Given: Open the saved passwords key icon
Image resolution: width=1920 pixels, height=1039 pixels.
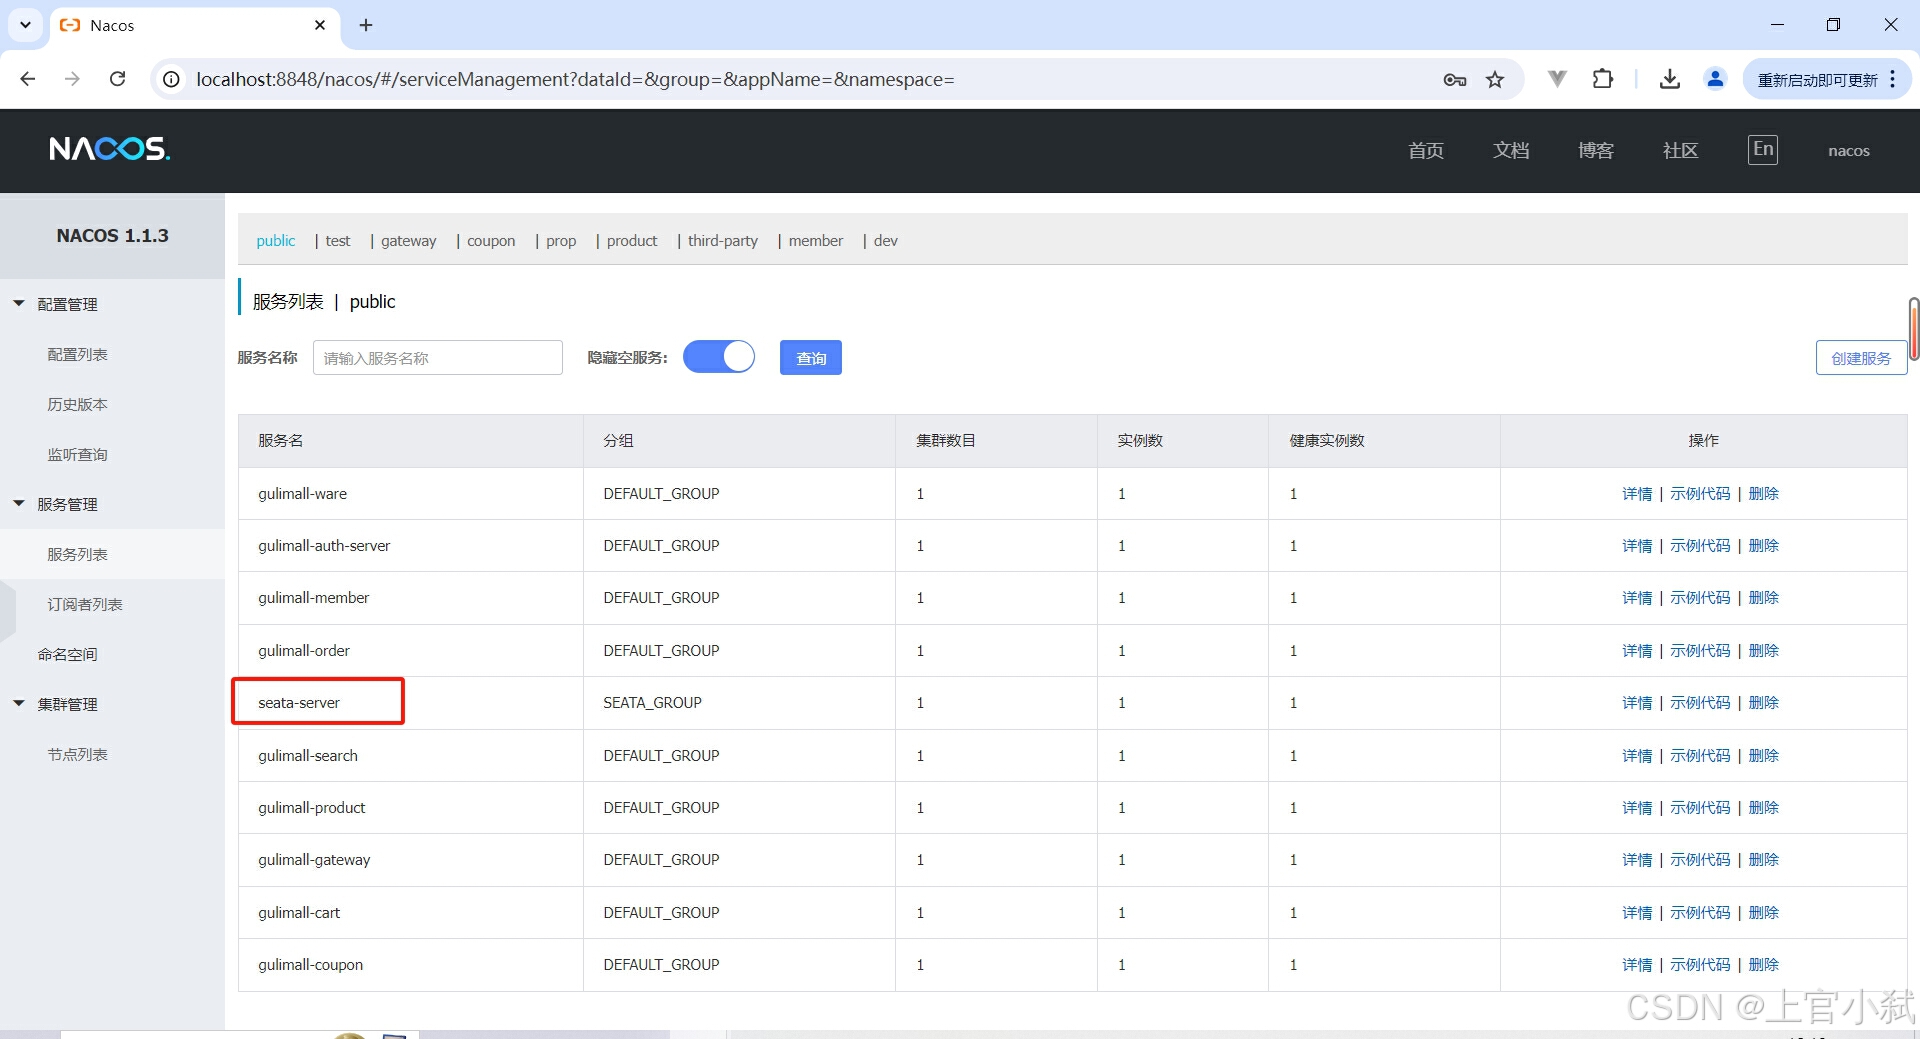Looking at the screenshot, I should (1455, 80).
